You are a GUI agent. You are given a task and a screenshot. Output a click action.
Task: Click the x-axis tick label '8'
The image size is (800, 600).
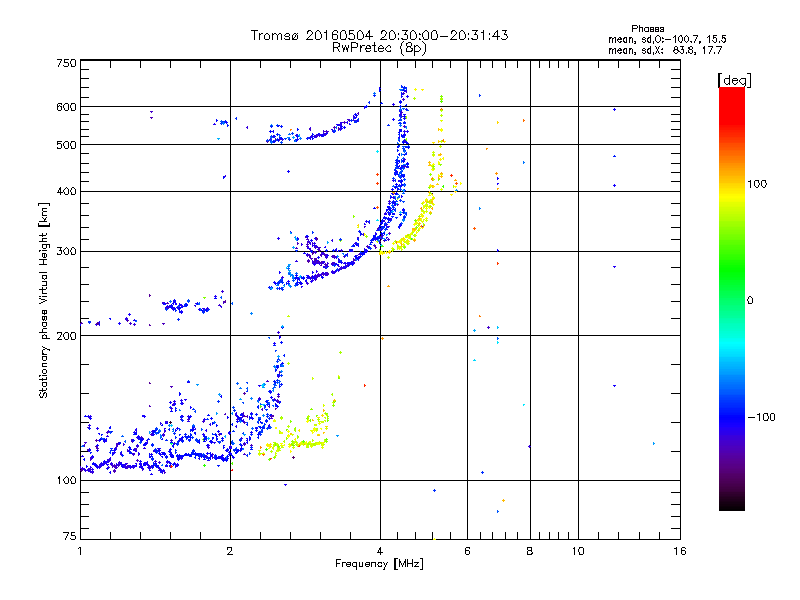(x=530, y=551)
